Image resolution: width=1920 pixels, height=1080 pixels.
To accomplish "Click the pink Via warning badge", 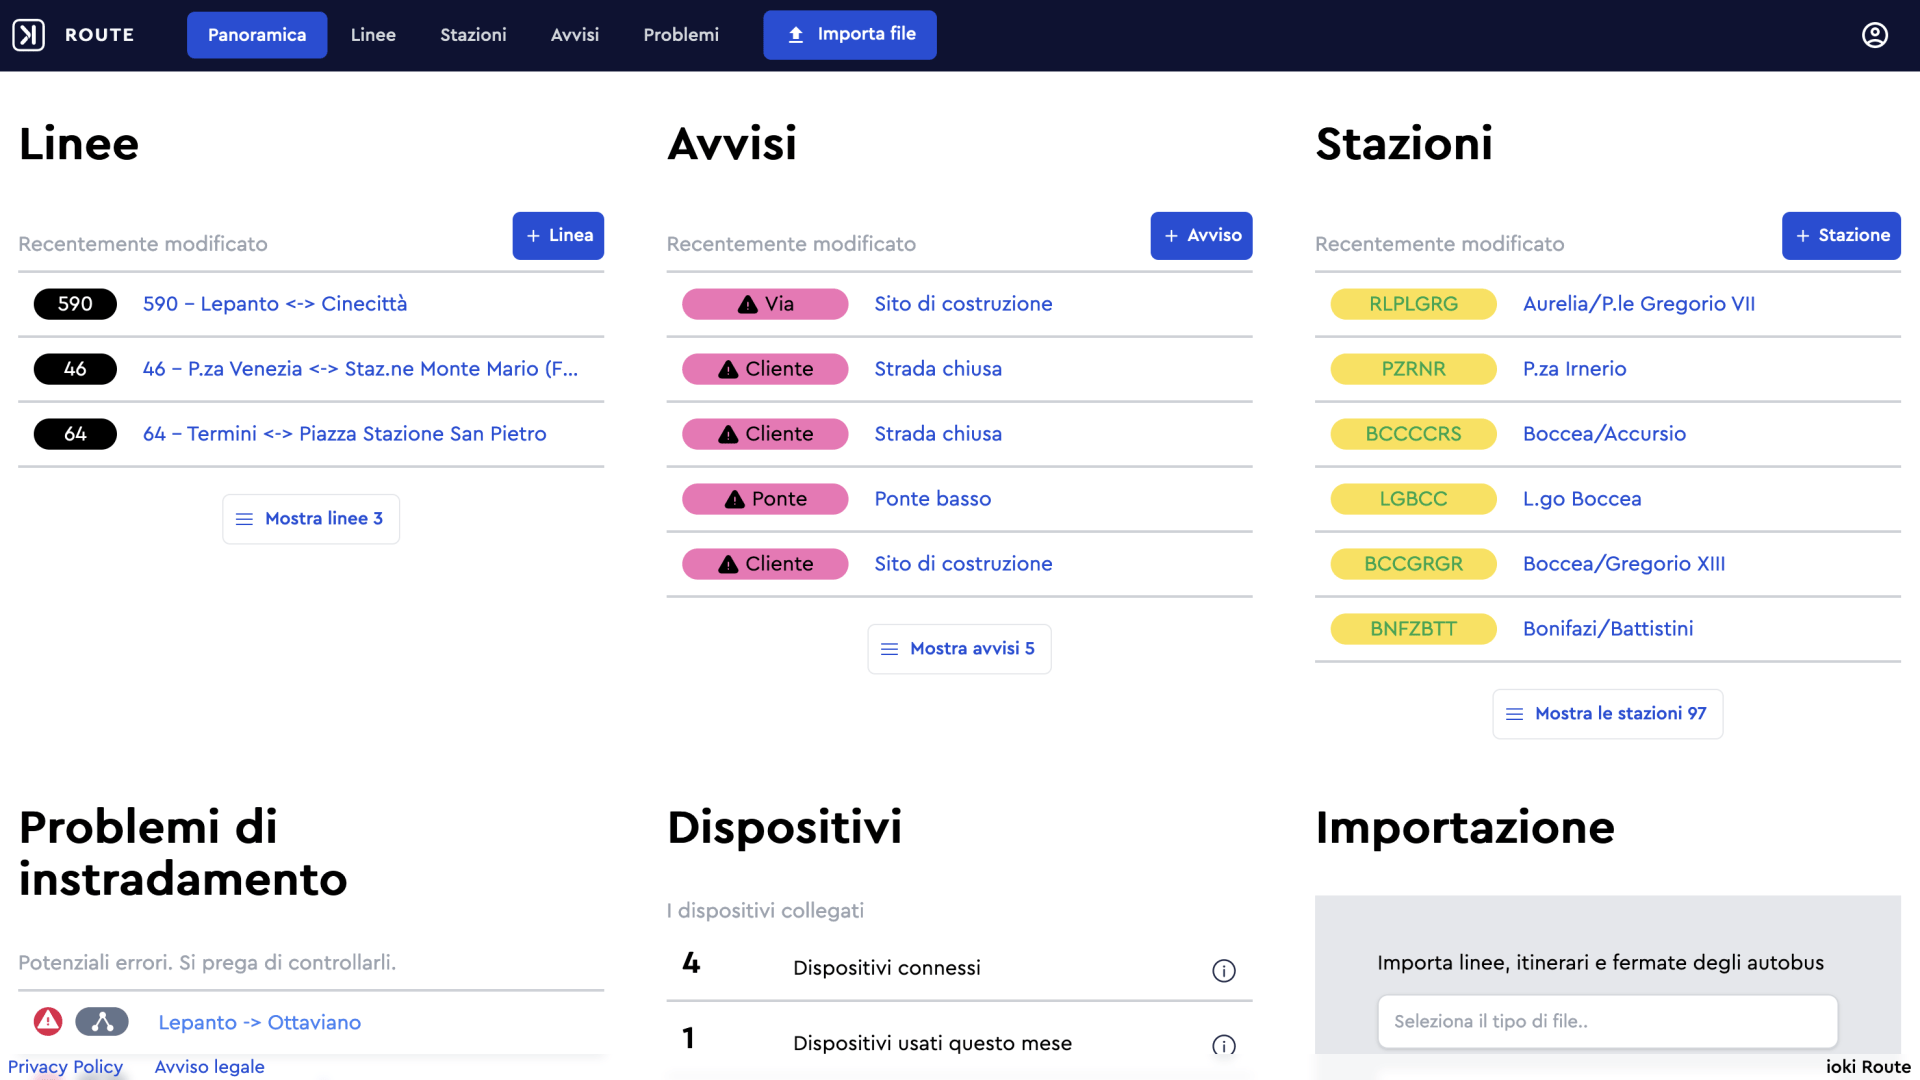I will [x=765, y=304].
